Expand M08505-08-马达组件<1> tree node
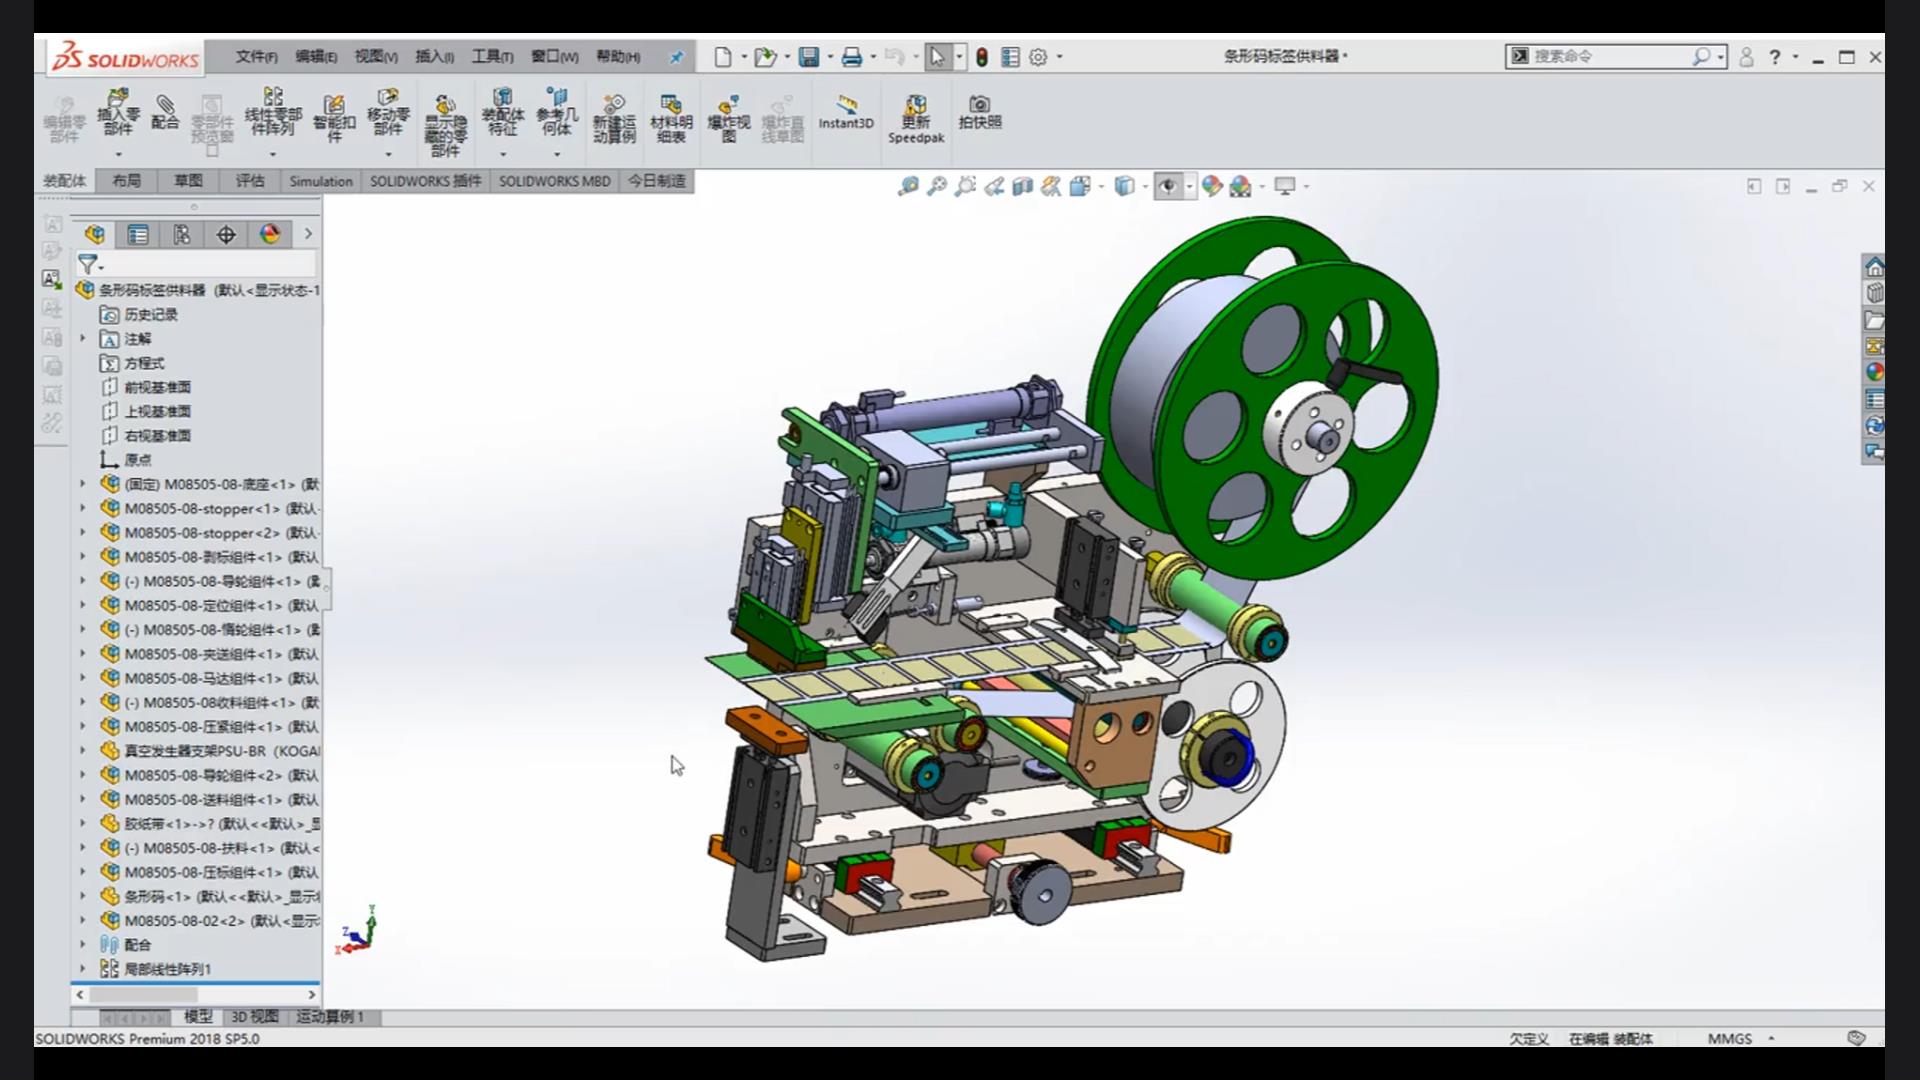This screenshot has width=1920, height=1080. 83,678
